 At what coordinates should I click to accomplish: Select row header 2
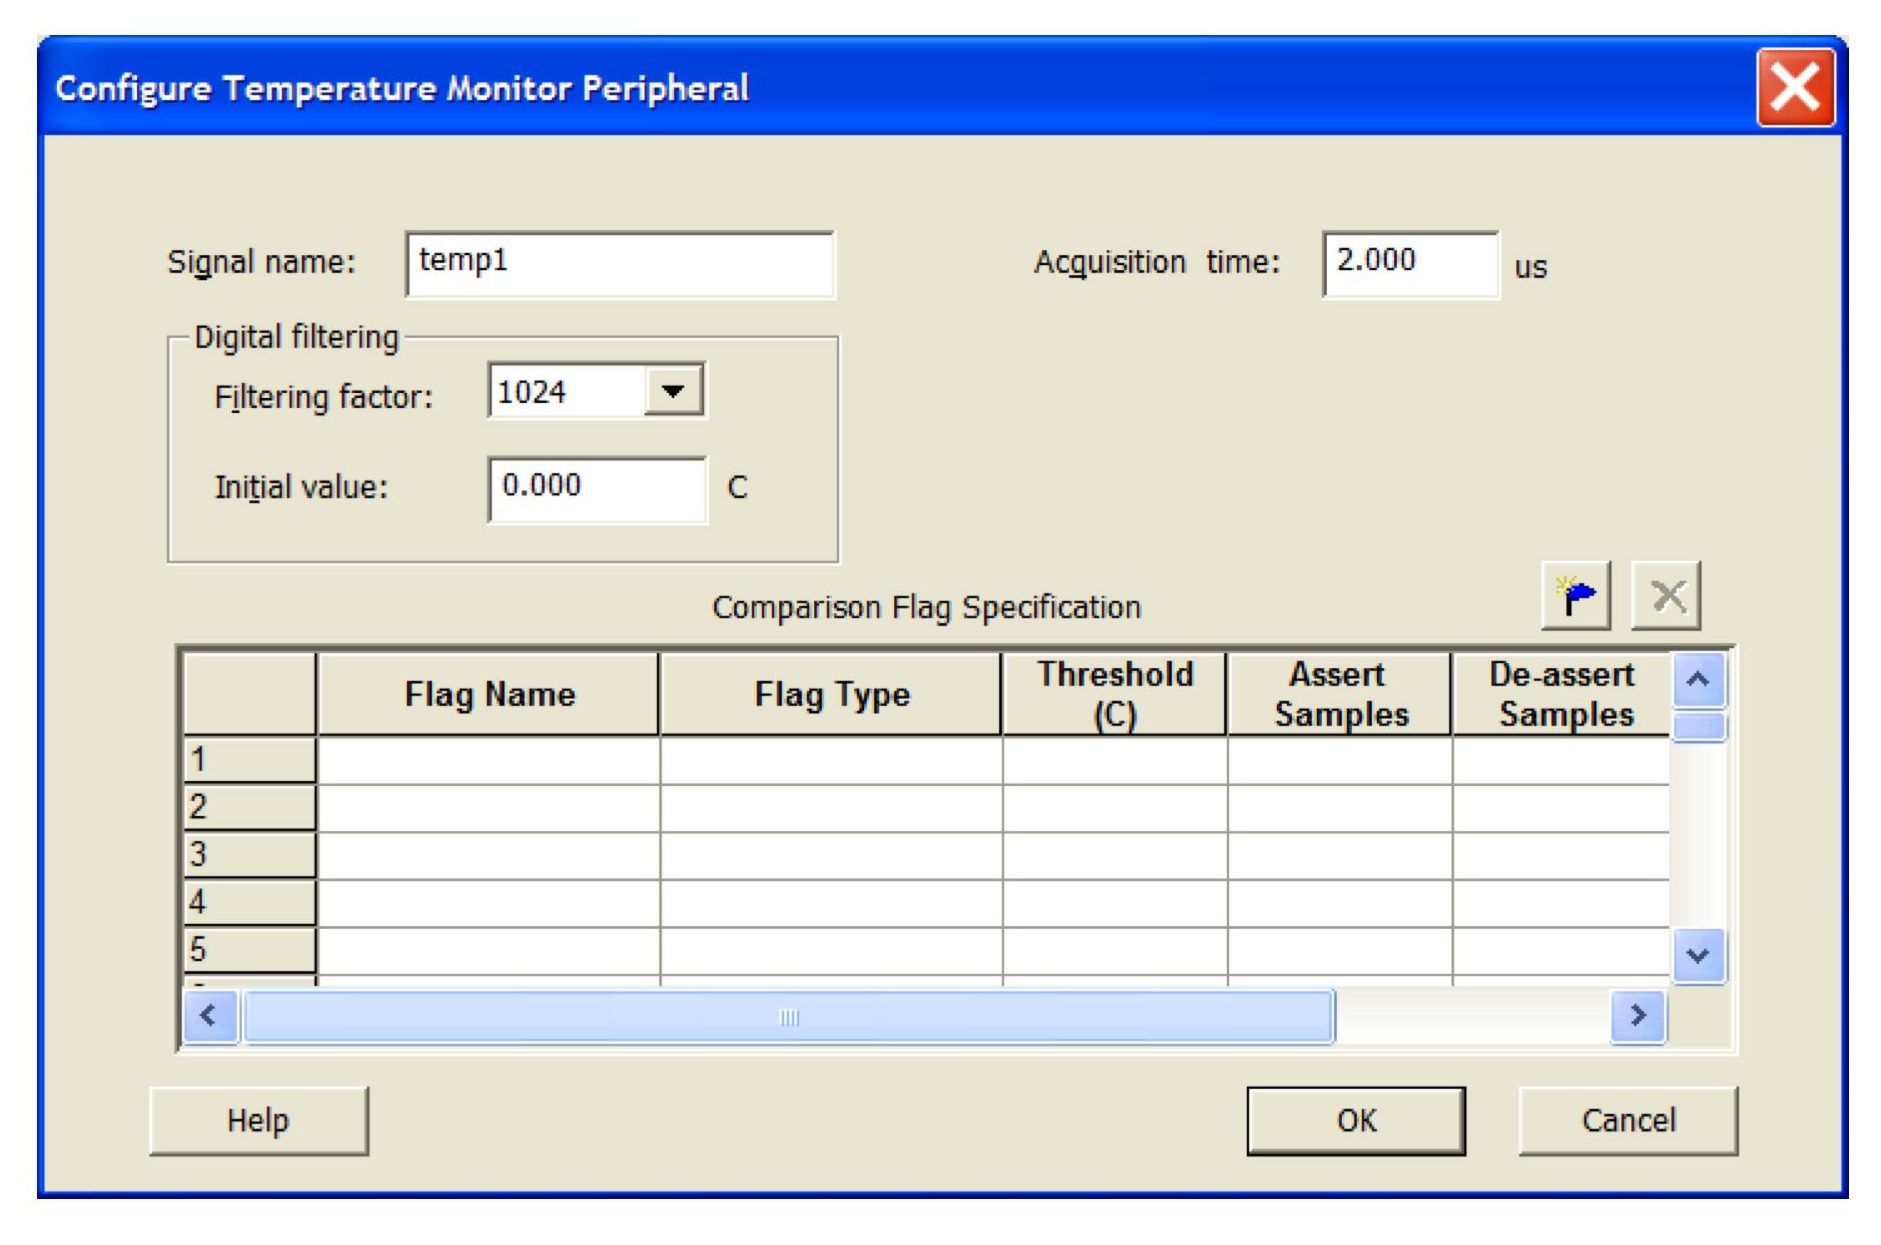click(x=250, y=807)
